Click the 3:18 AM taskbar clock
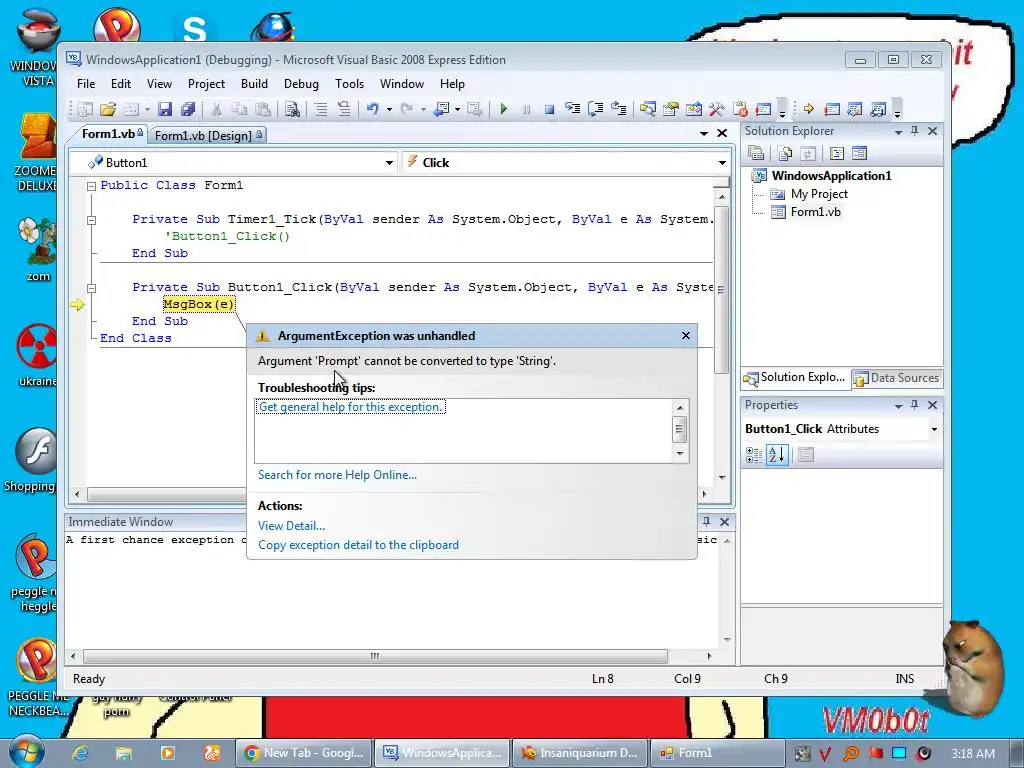Viewport: 1024px width, 768px height. pyautogui.click(x=972, y=753)
